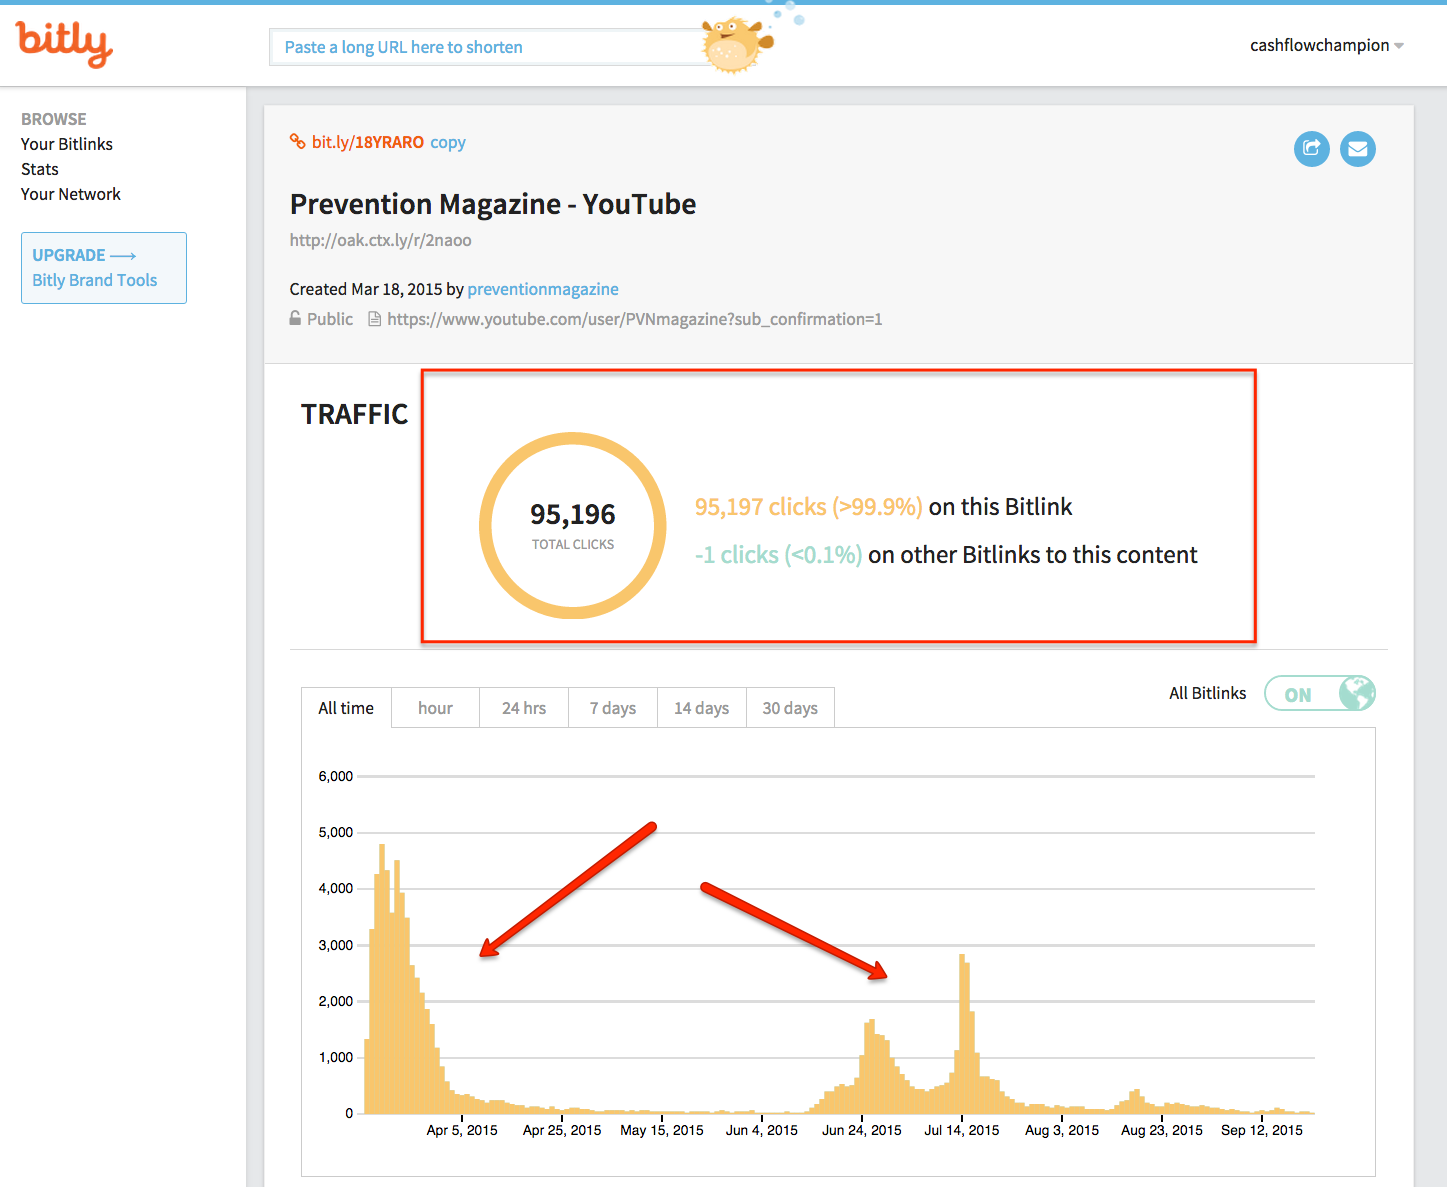The image size is (1447, 1187).
Task: Open Your Bitlinks in sidebar
Action: [67, 144]
